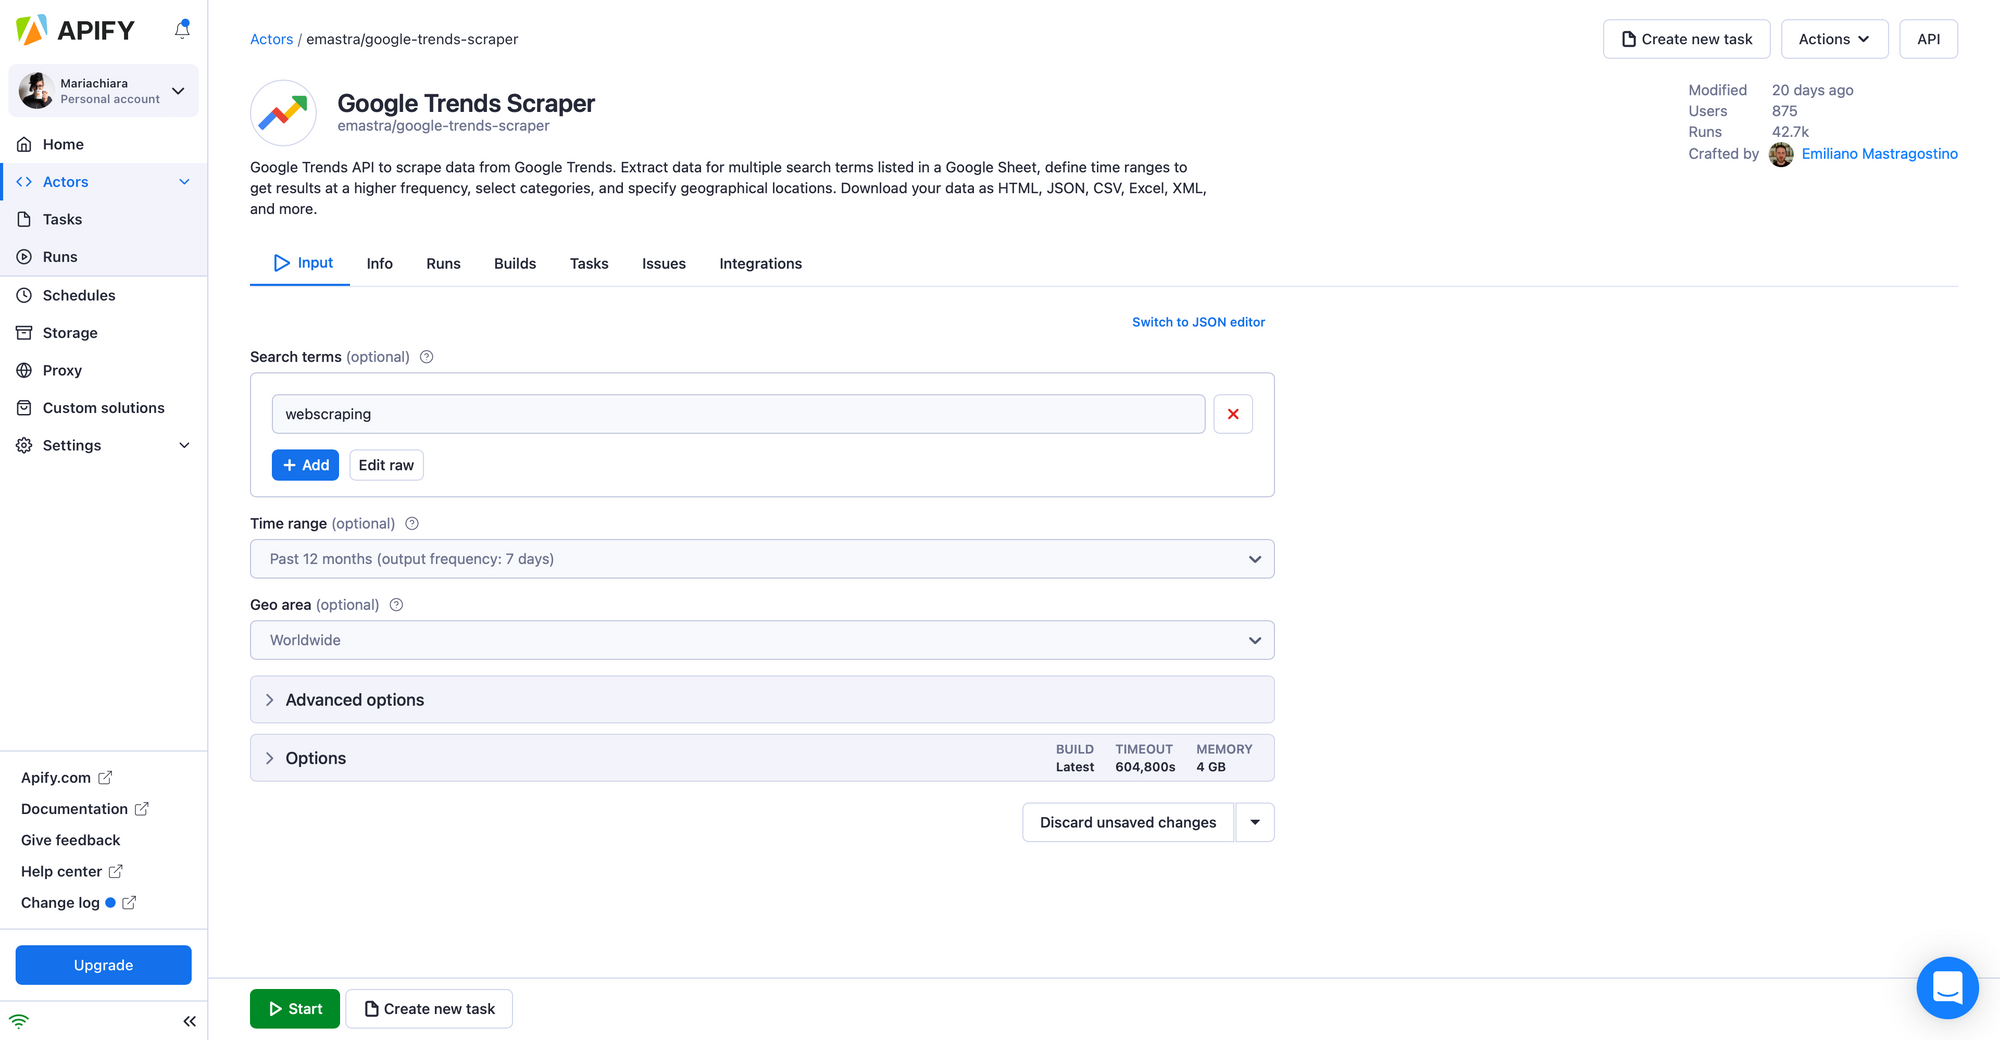
Task: Open the Time range dropdown
Action: 762,559
